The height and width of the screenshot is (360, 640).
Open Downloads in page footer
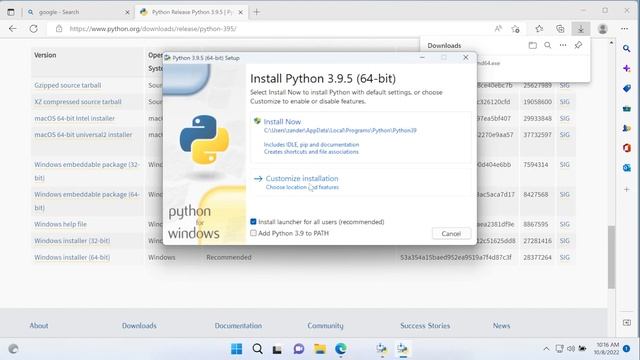pyautogui.click(x=139, y=326)
